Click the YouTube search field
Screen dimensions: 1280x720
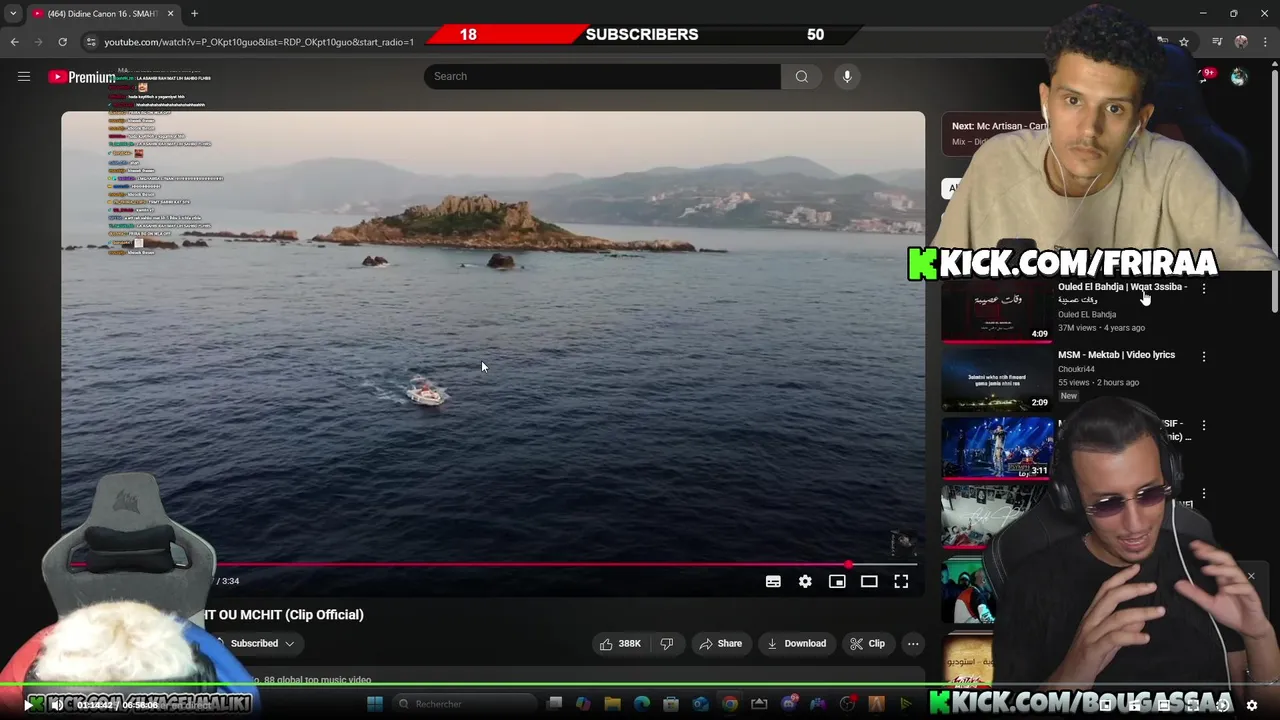click(x=602, y=76)
